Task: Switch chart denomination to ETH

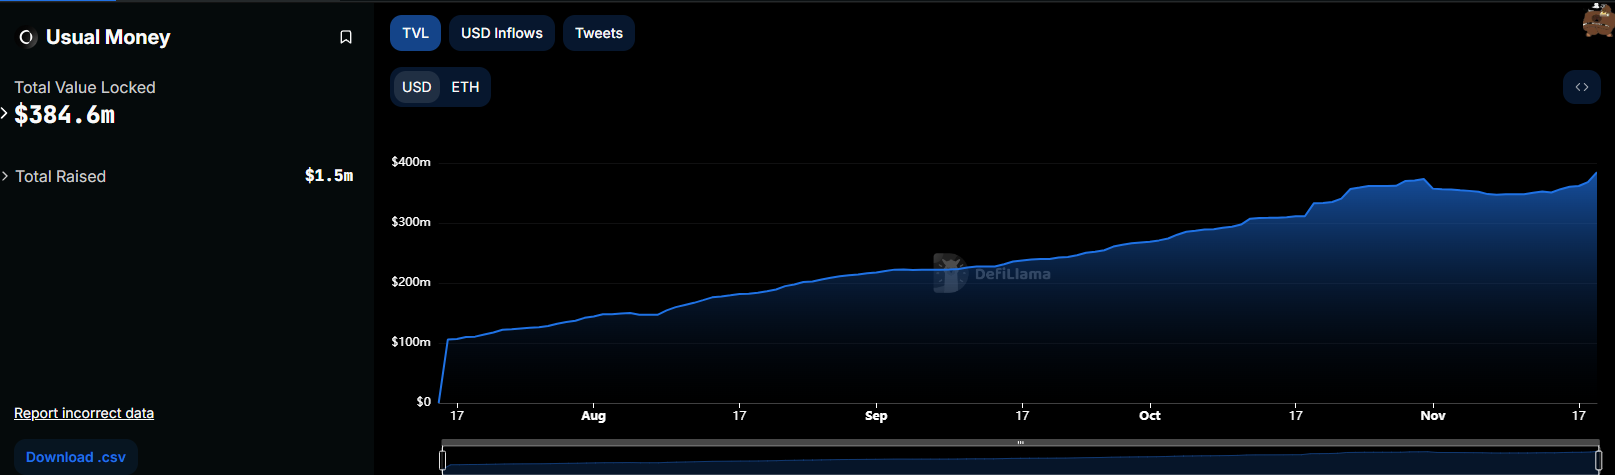Action: click(465, 87)
